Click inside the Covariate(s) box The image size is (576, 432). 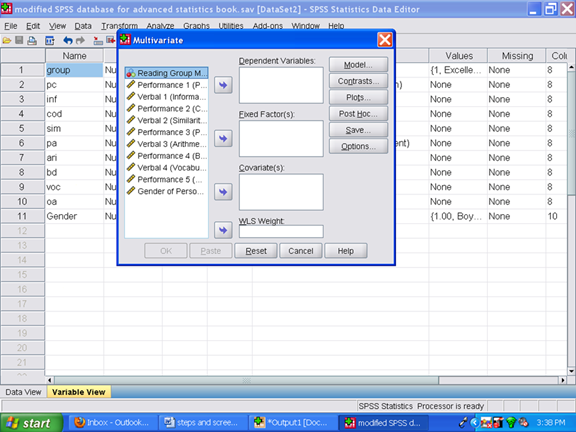click(x=281, y=192)
